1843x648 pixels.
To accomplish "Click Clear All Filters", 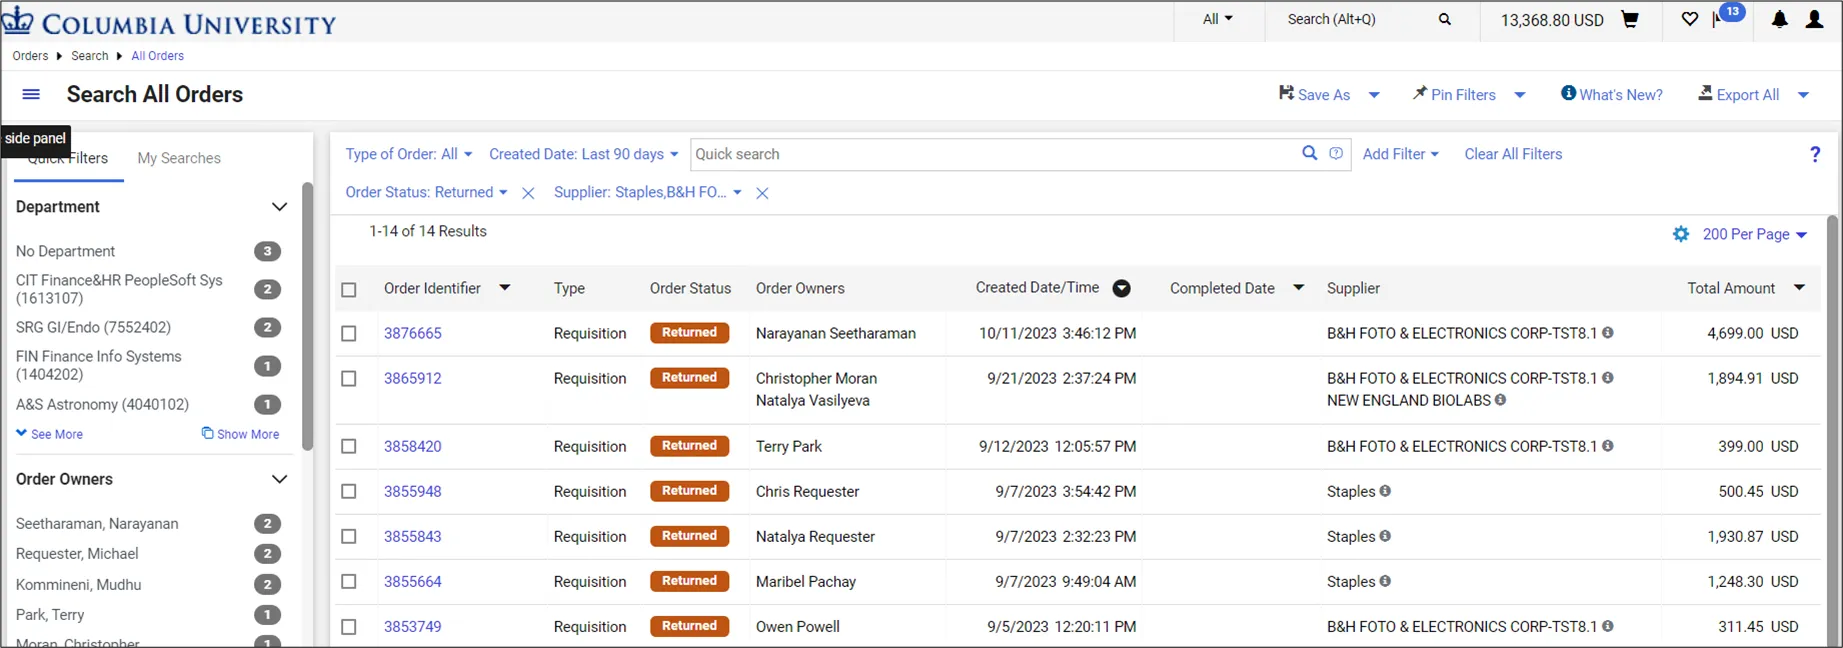I will (1513, 154).
